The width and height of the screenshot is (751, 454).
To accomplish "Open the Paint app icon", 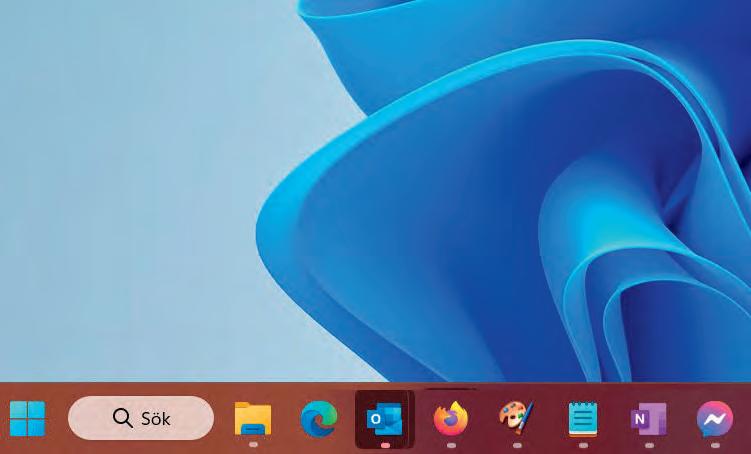I will 516,418.
